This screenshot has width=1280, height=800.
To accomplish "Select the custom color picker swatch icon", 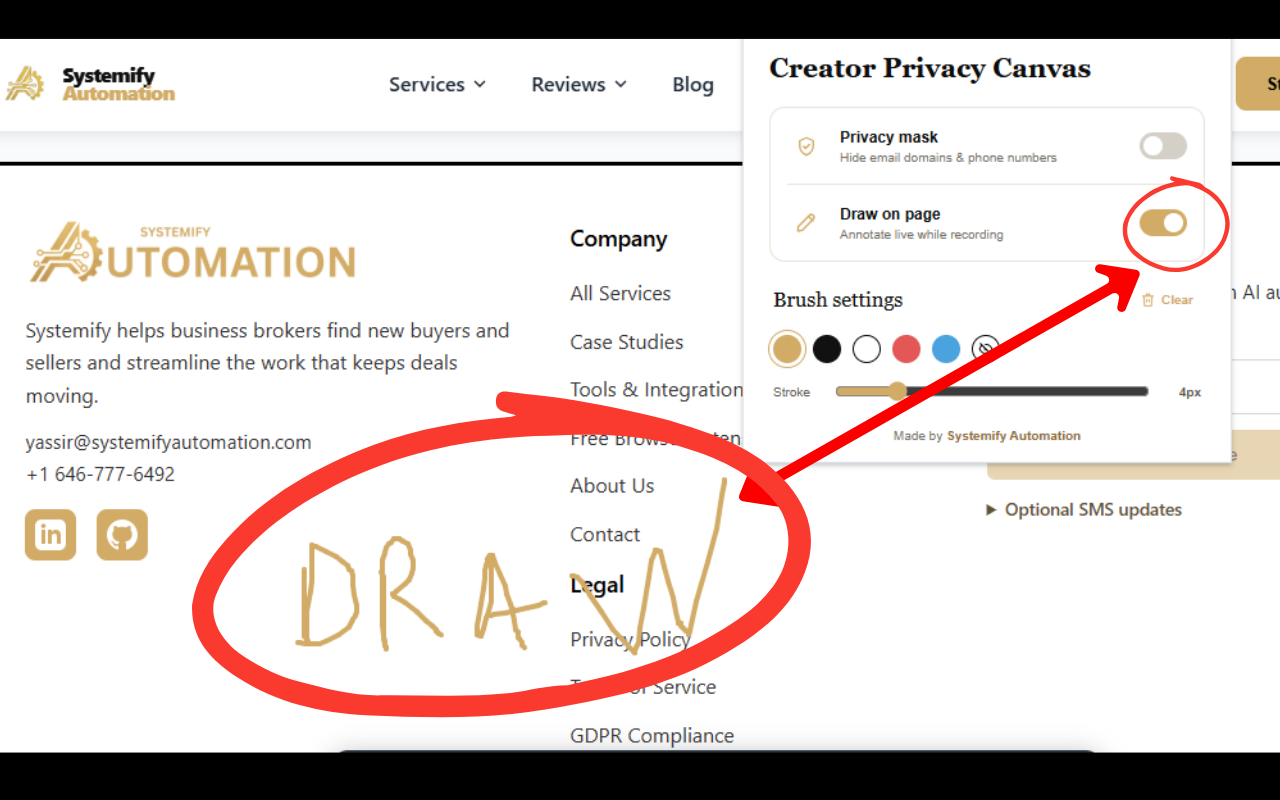I will (986, 348).
